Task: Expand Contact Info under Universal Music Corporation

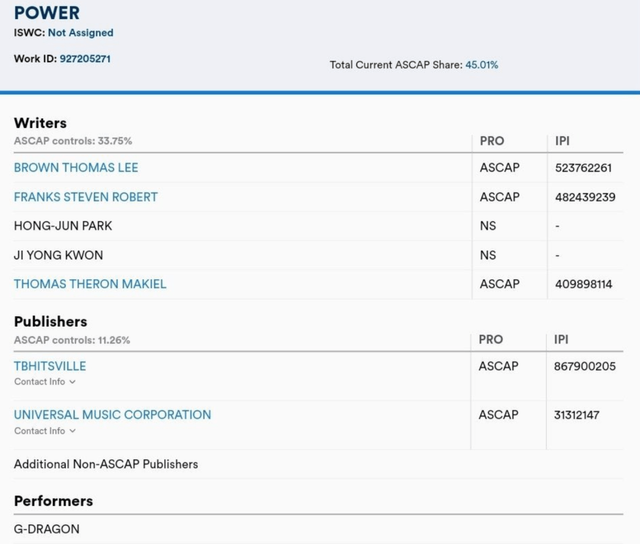Action: pos(45,431)
